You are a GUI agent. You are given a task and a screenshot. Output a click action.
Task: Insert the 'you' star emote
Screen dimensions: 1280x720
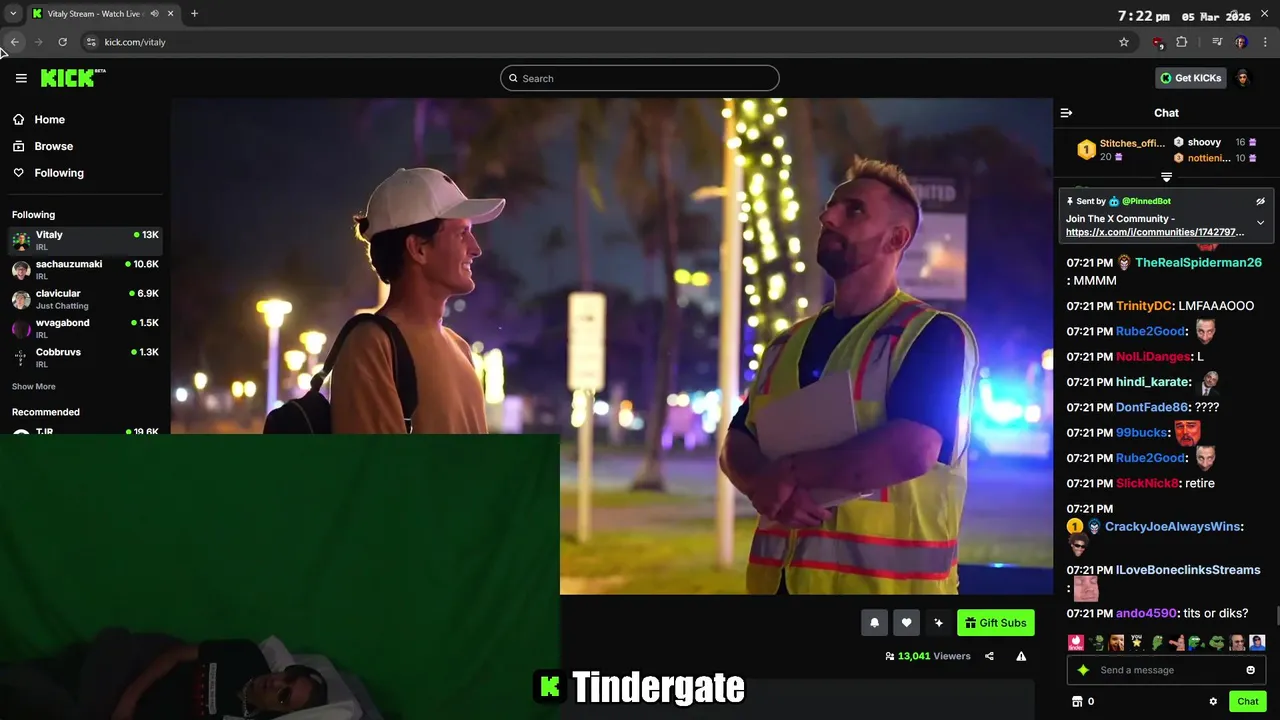(x=1136, y=643)
